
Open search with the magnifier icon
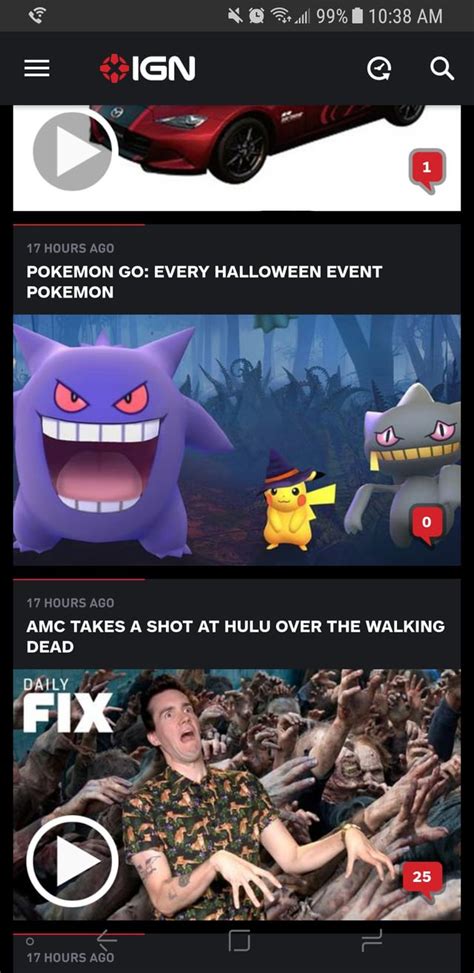[442, 69]
